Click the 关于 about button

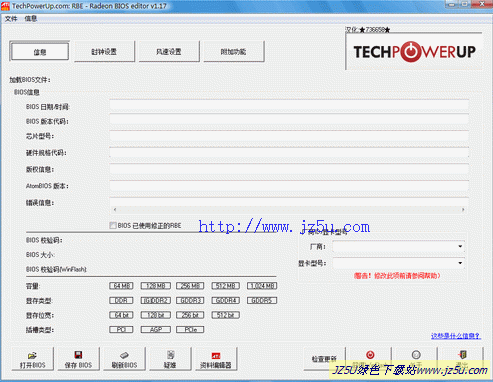[x=416, y=359]
